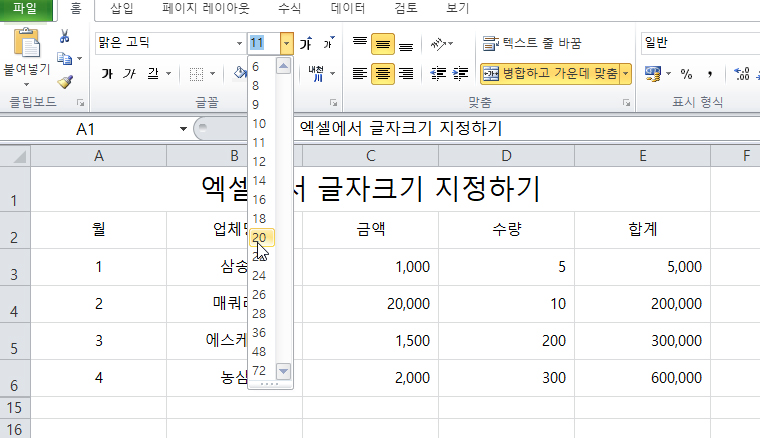Click the font size dropdown arrow
This screenshot has height=438, width=760.
(286, 44)
